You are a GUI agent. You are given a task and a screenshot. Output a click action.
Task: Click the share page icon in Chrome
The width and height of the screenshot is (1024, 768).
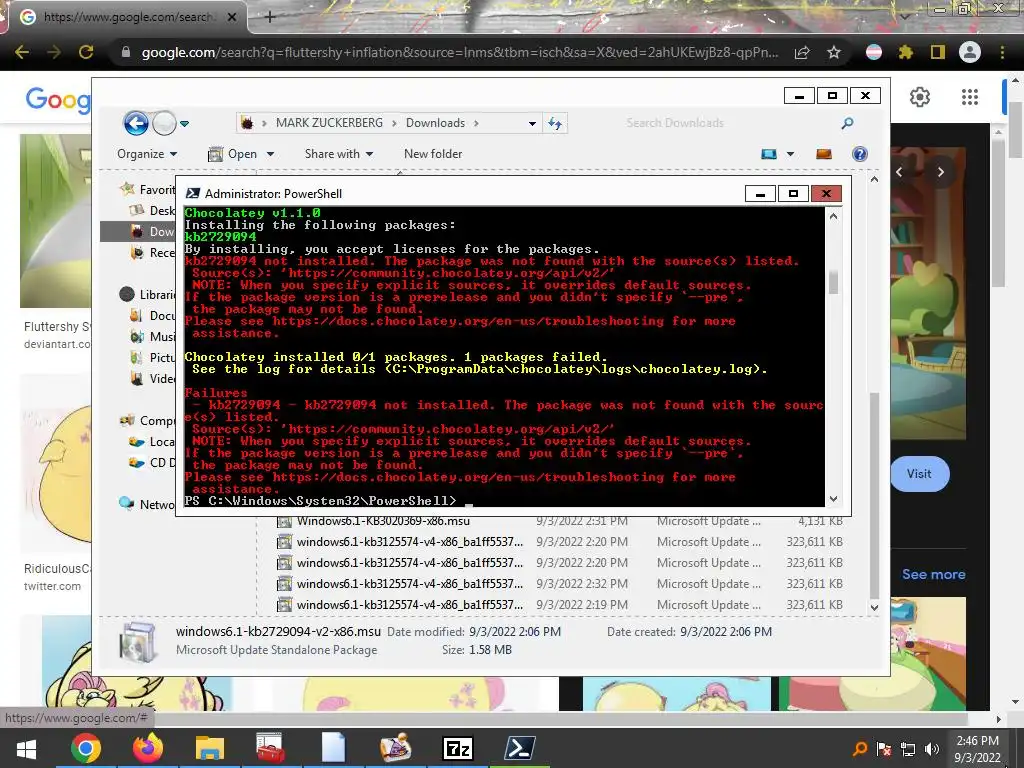coord(802,52)
